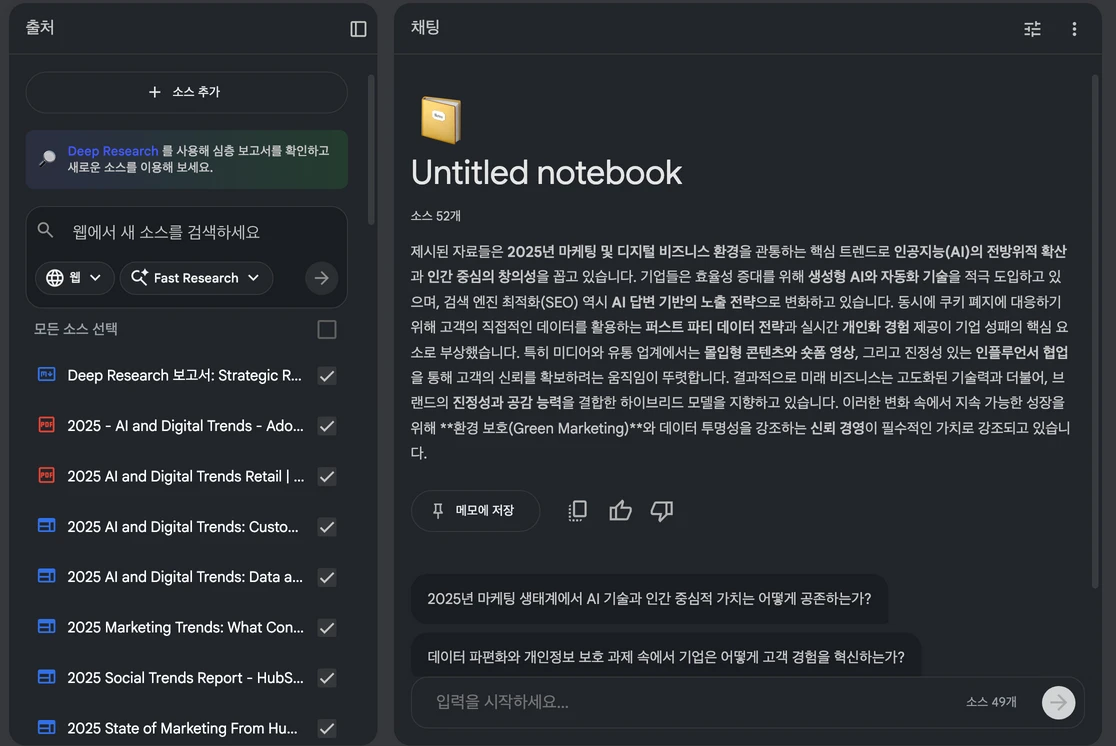Screen dimensions: 1116x746
Task: Click the 소스 추가 button
Action: click(x=186, y=92)
